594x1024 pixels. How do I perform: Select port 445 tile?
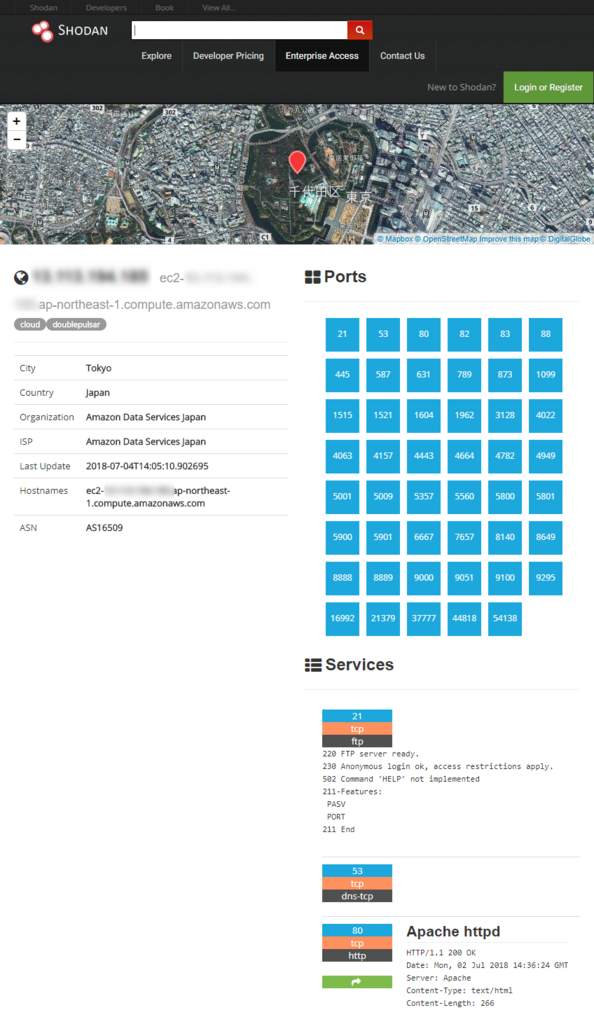tap(343, 375)
